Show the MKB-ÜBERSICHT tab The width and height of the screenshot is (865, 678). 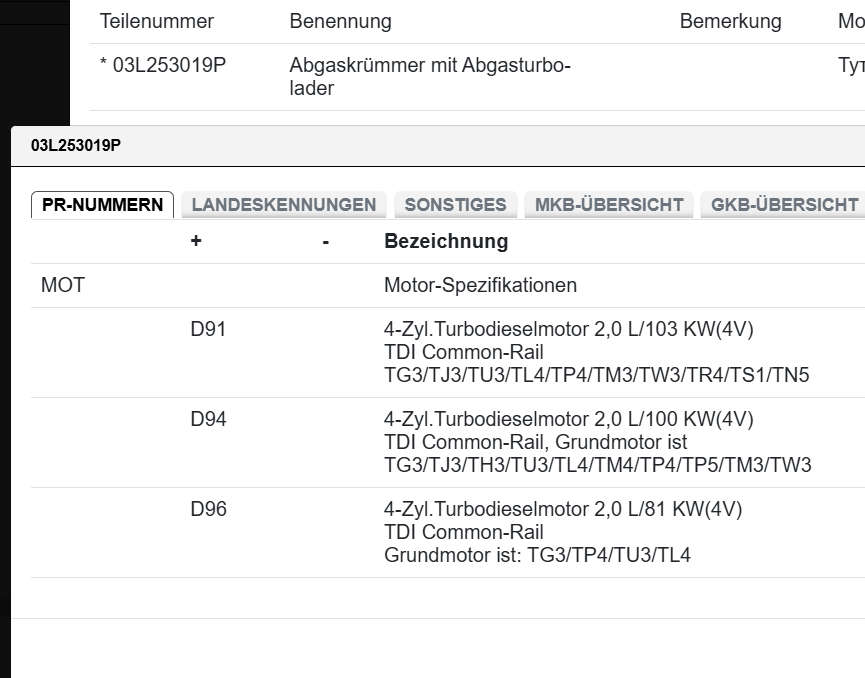(609, 205)
